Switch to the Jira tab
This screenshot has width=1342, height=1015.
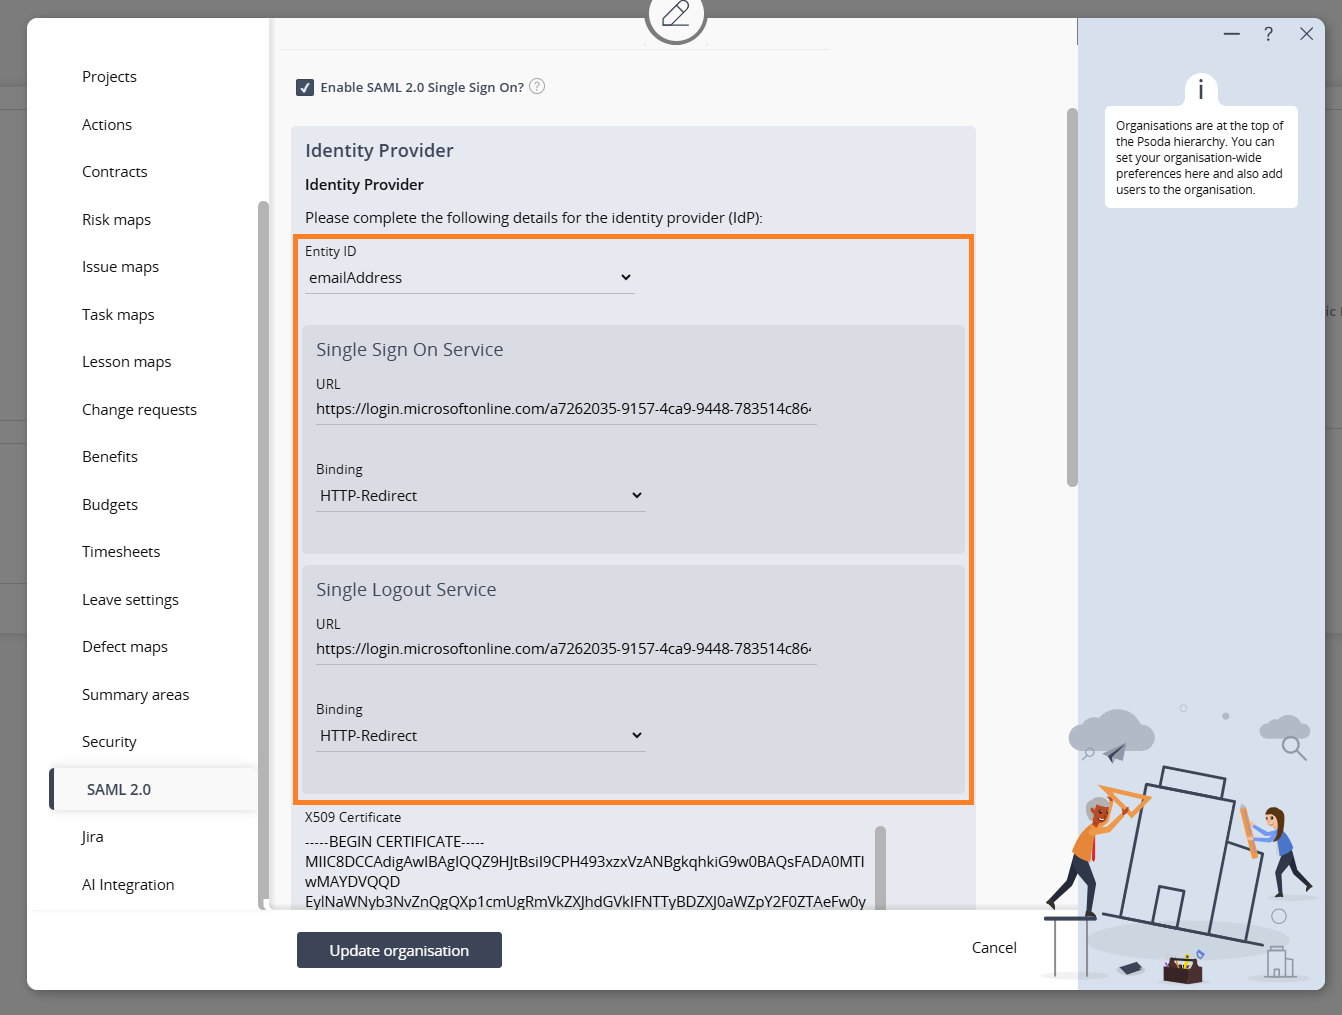pyautogui.click(x=93, y=837)
